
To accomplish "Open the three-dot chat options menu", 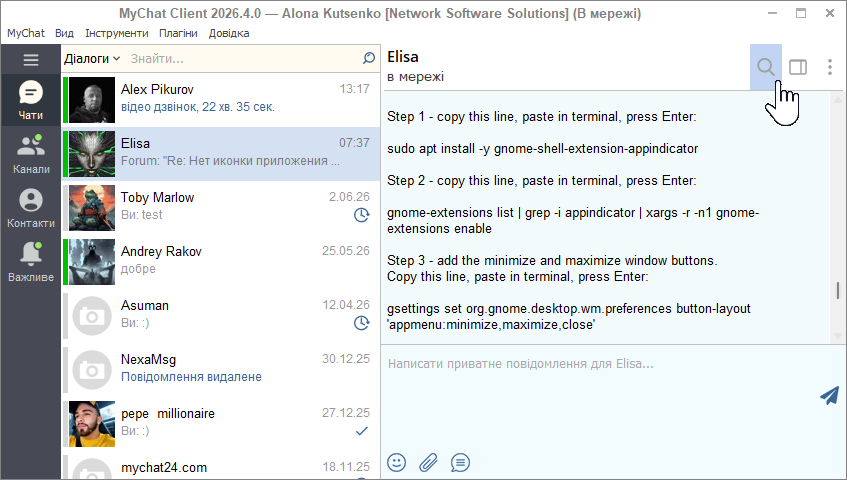I will coord(830,67).
